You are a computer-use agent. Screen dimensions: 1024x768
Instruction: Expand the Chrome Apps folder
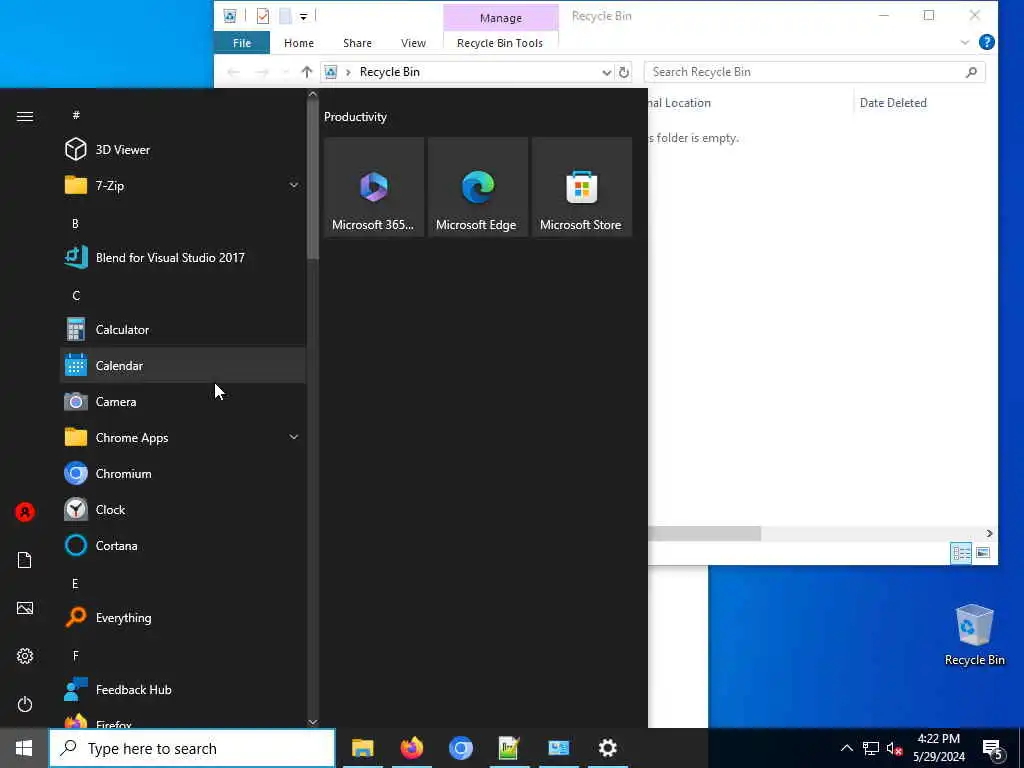pyautogui.click(x=183, y=438)
